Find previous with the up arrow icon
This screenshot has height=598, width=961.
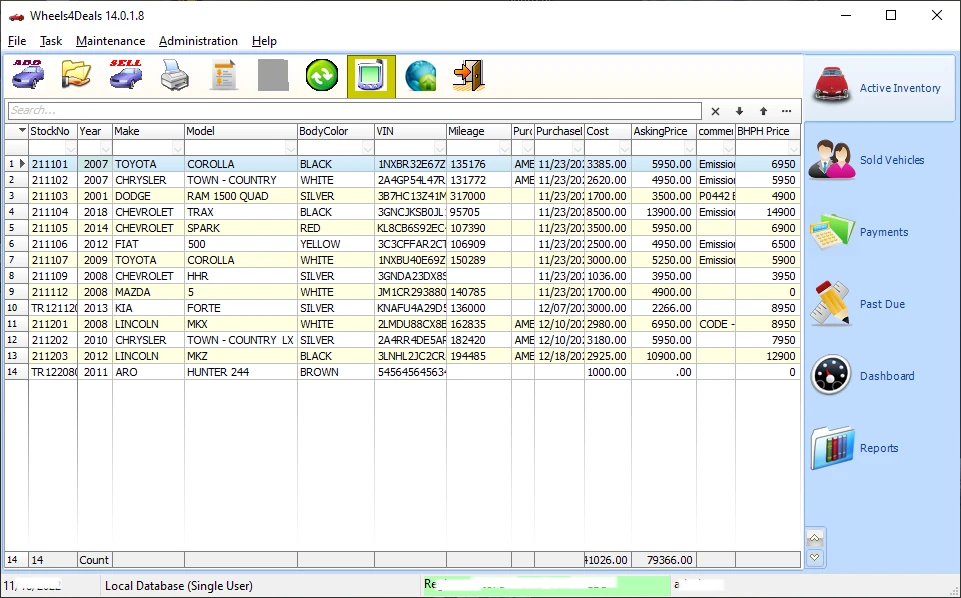(x=763, y=111)
